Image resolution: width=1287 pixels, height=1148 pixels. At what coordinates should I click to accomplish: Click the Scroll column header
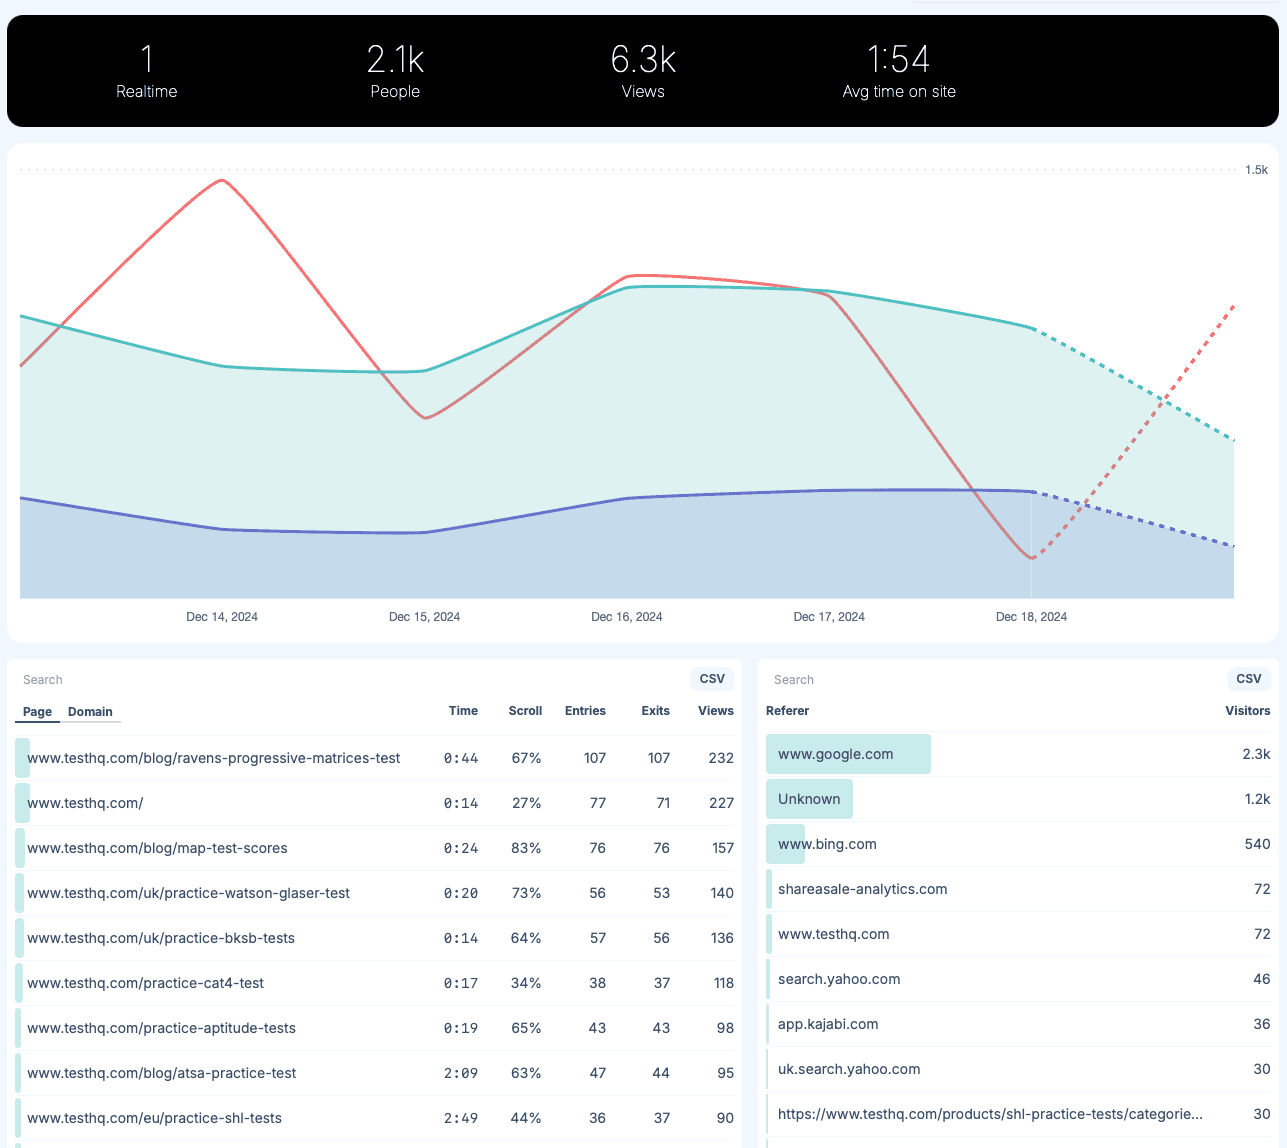(x=525, y=711)
